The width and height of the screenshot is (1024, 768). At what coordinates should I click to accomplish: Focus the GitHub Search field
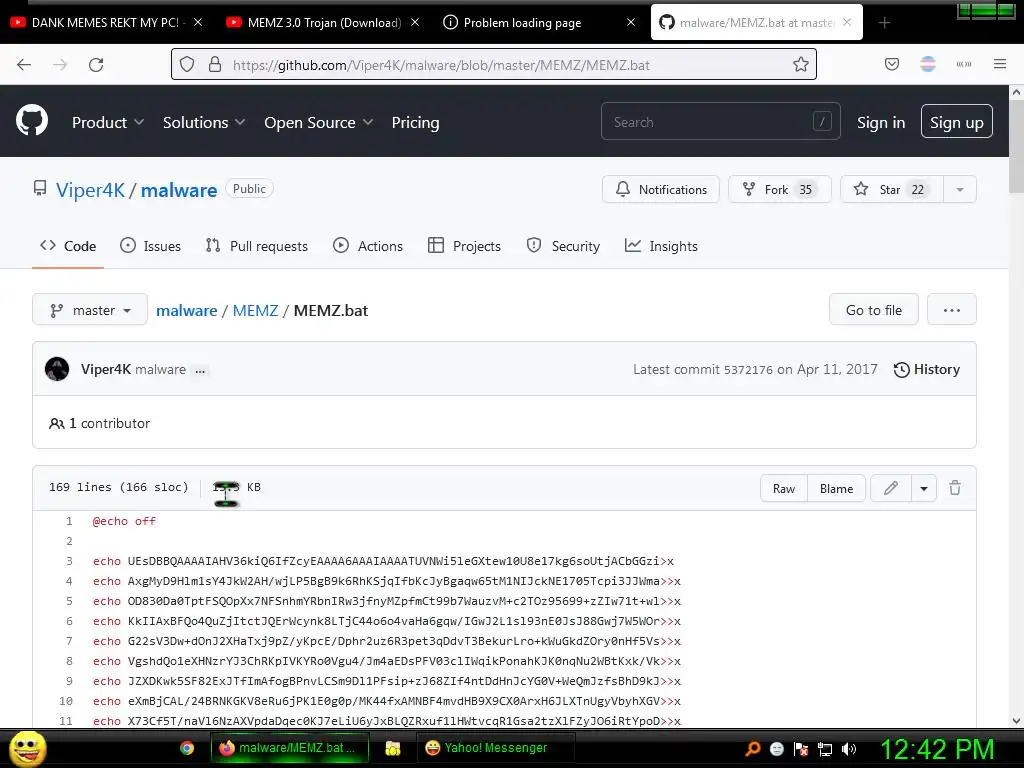coord(720,121)
